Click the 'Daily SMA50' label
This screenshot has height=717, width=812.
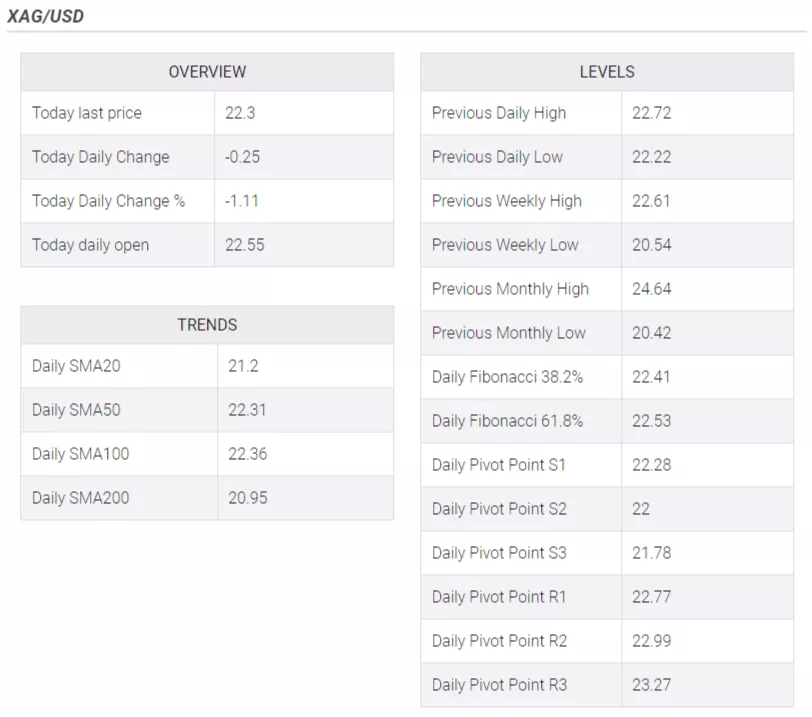(76, 410)
